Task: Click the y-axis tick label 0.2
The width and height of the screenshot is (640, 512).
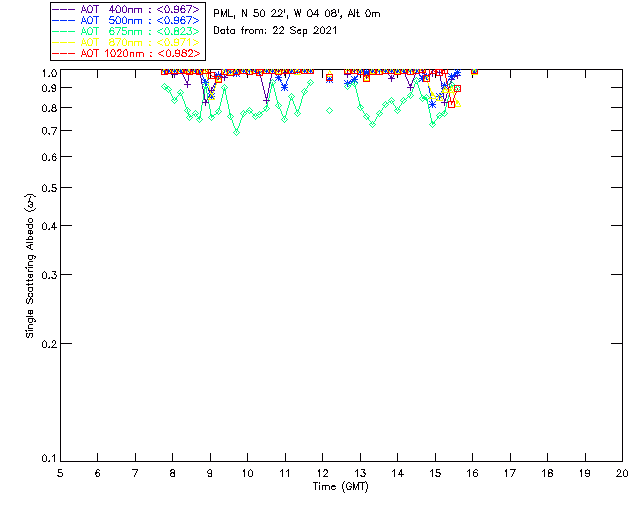Action: (x=49, y=344)
